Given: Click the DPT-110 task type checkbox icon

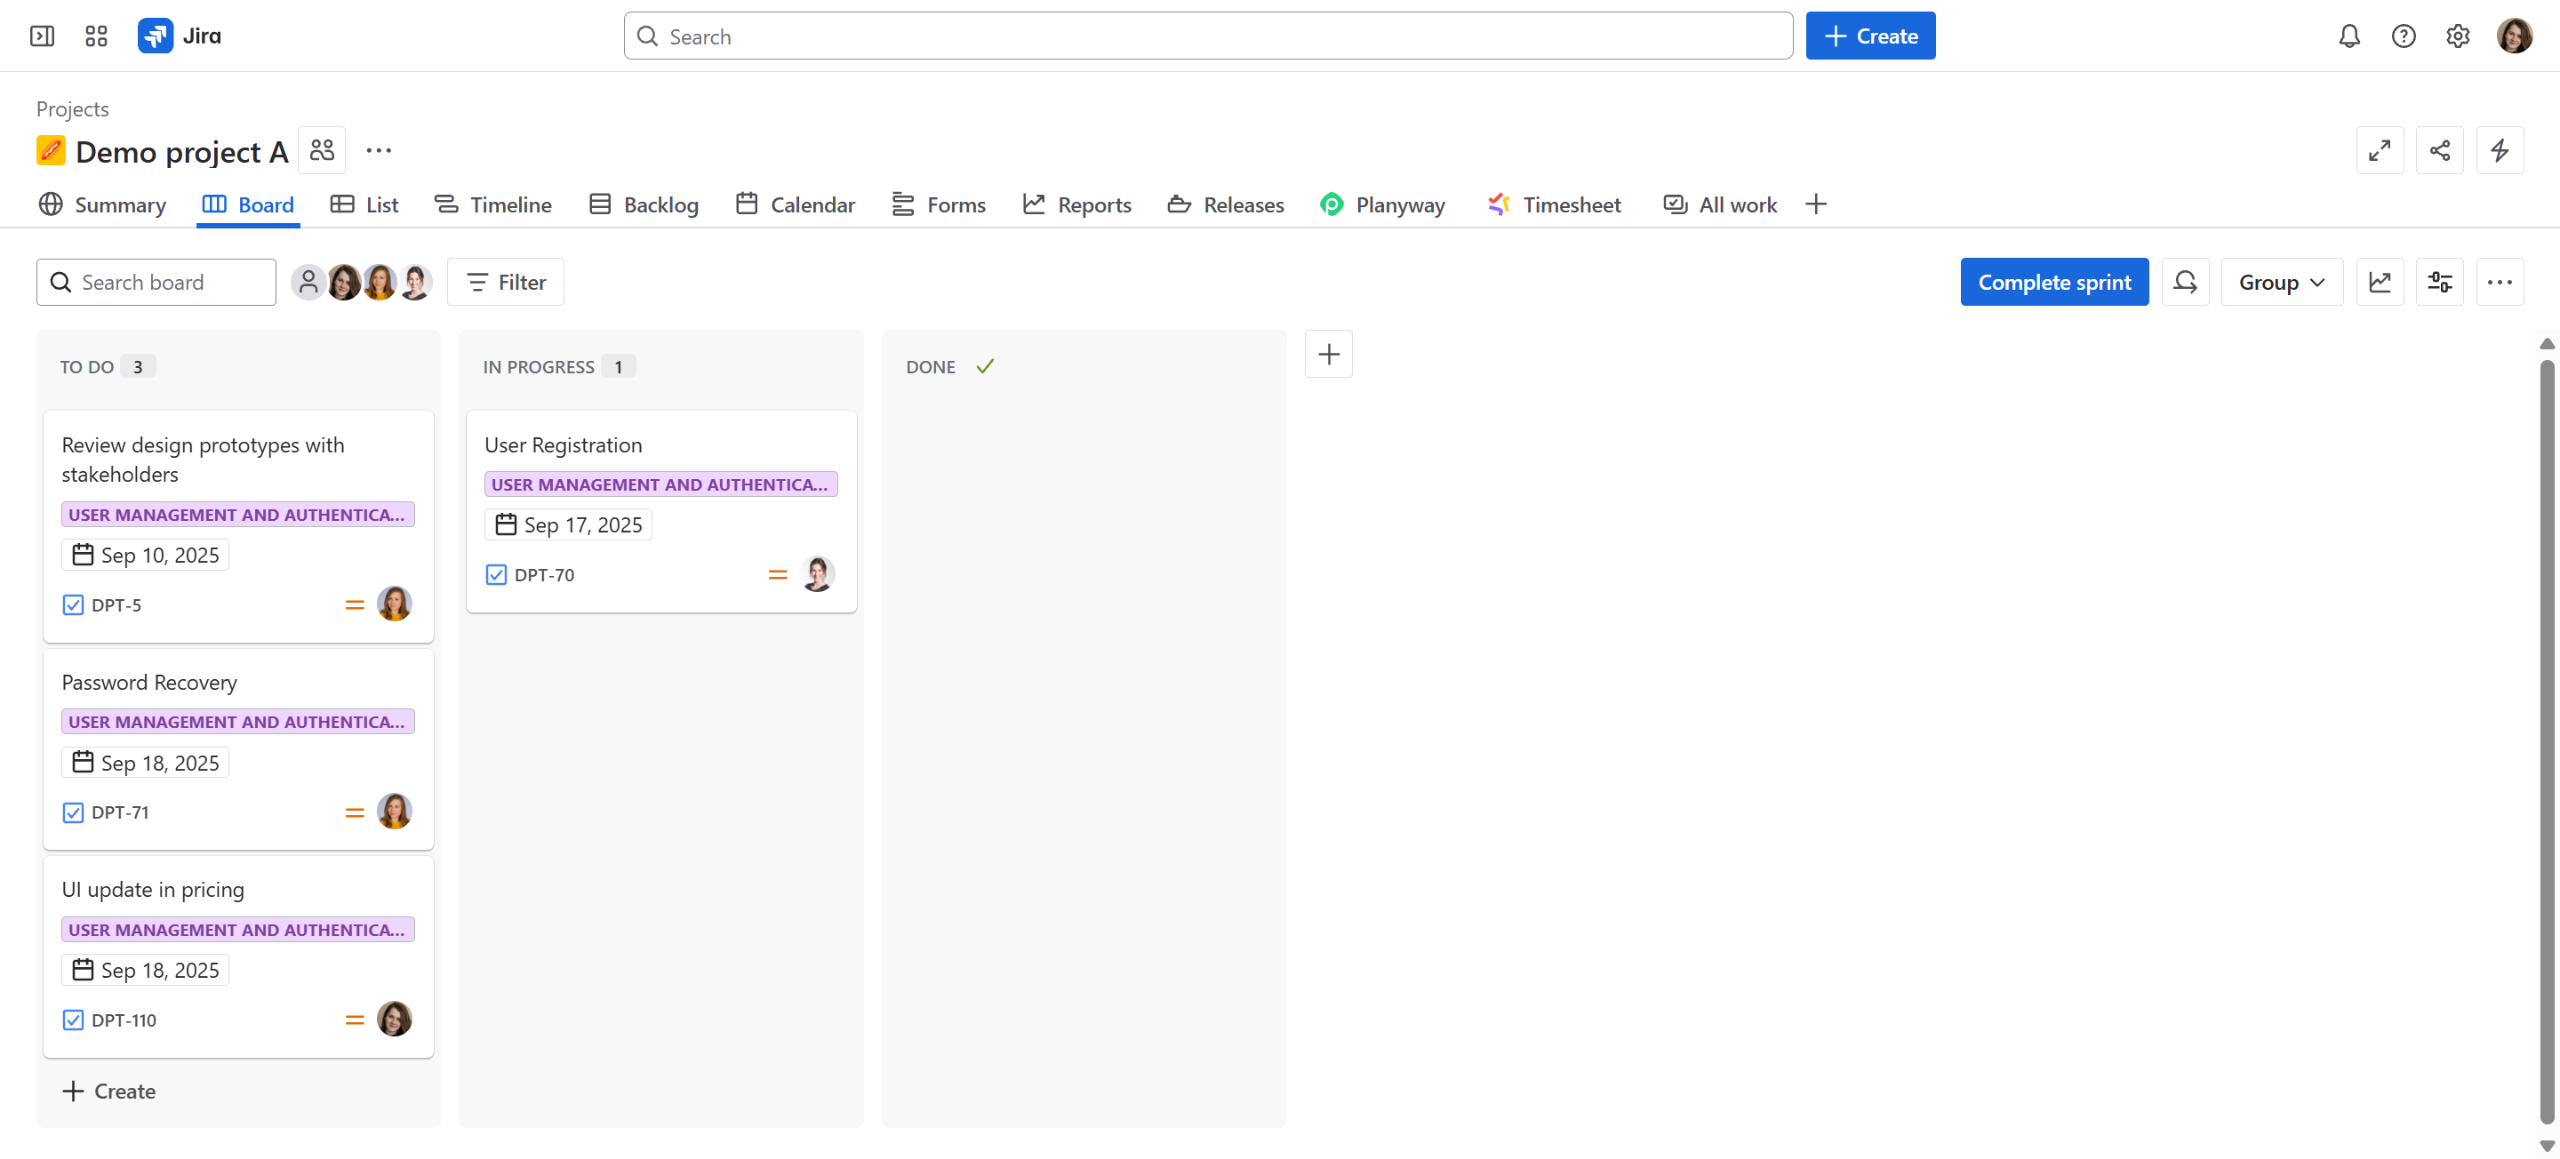Looking at the screenshot, I should 73,1020.
